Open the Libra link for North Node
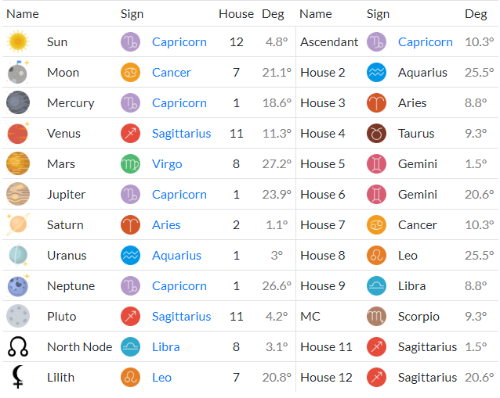Screen dimensions: 500x398 click(166, 347)
